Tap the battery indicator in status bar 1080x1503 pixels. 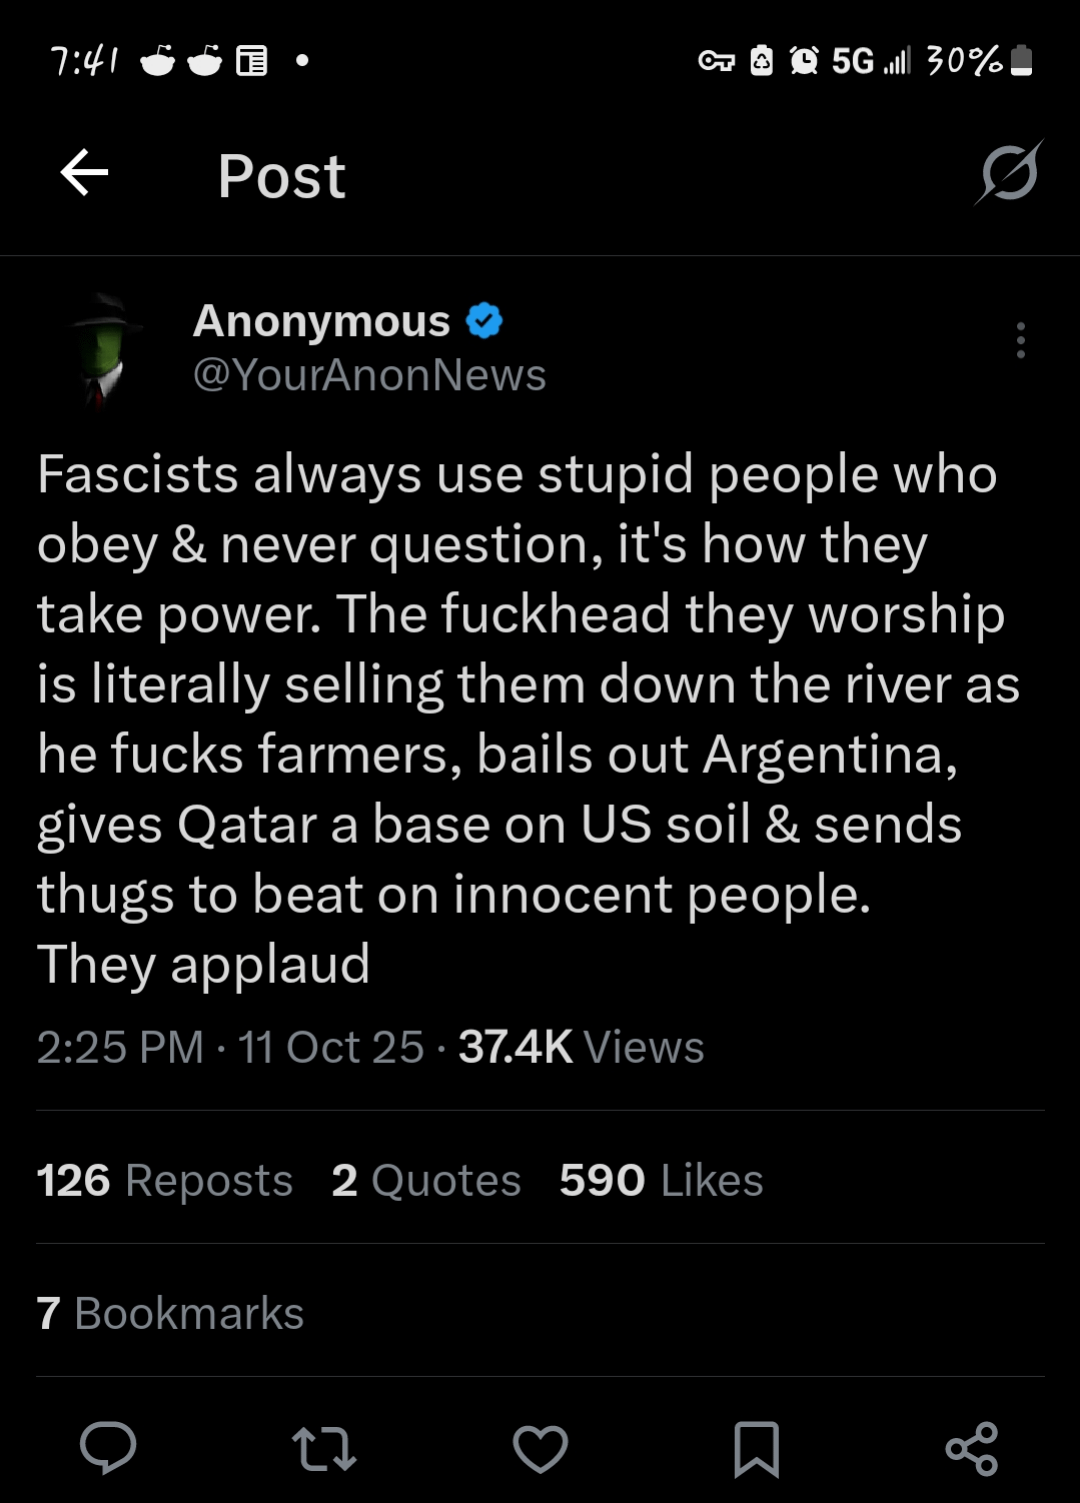click(1020, 61)
